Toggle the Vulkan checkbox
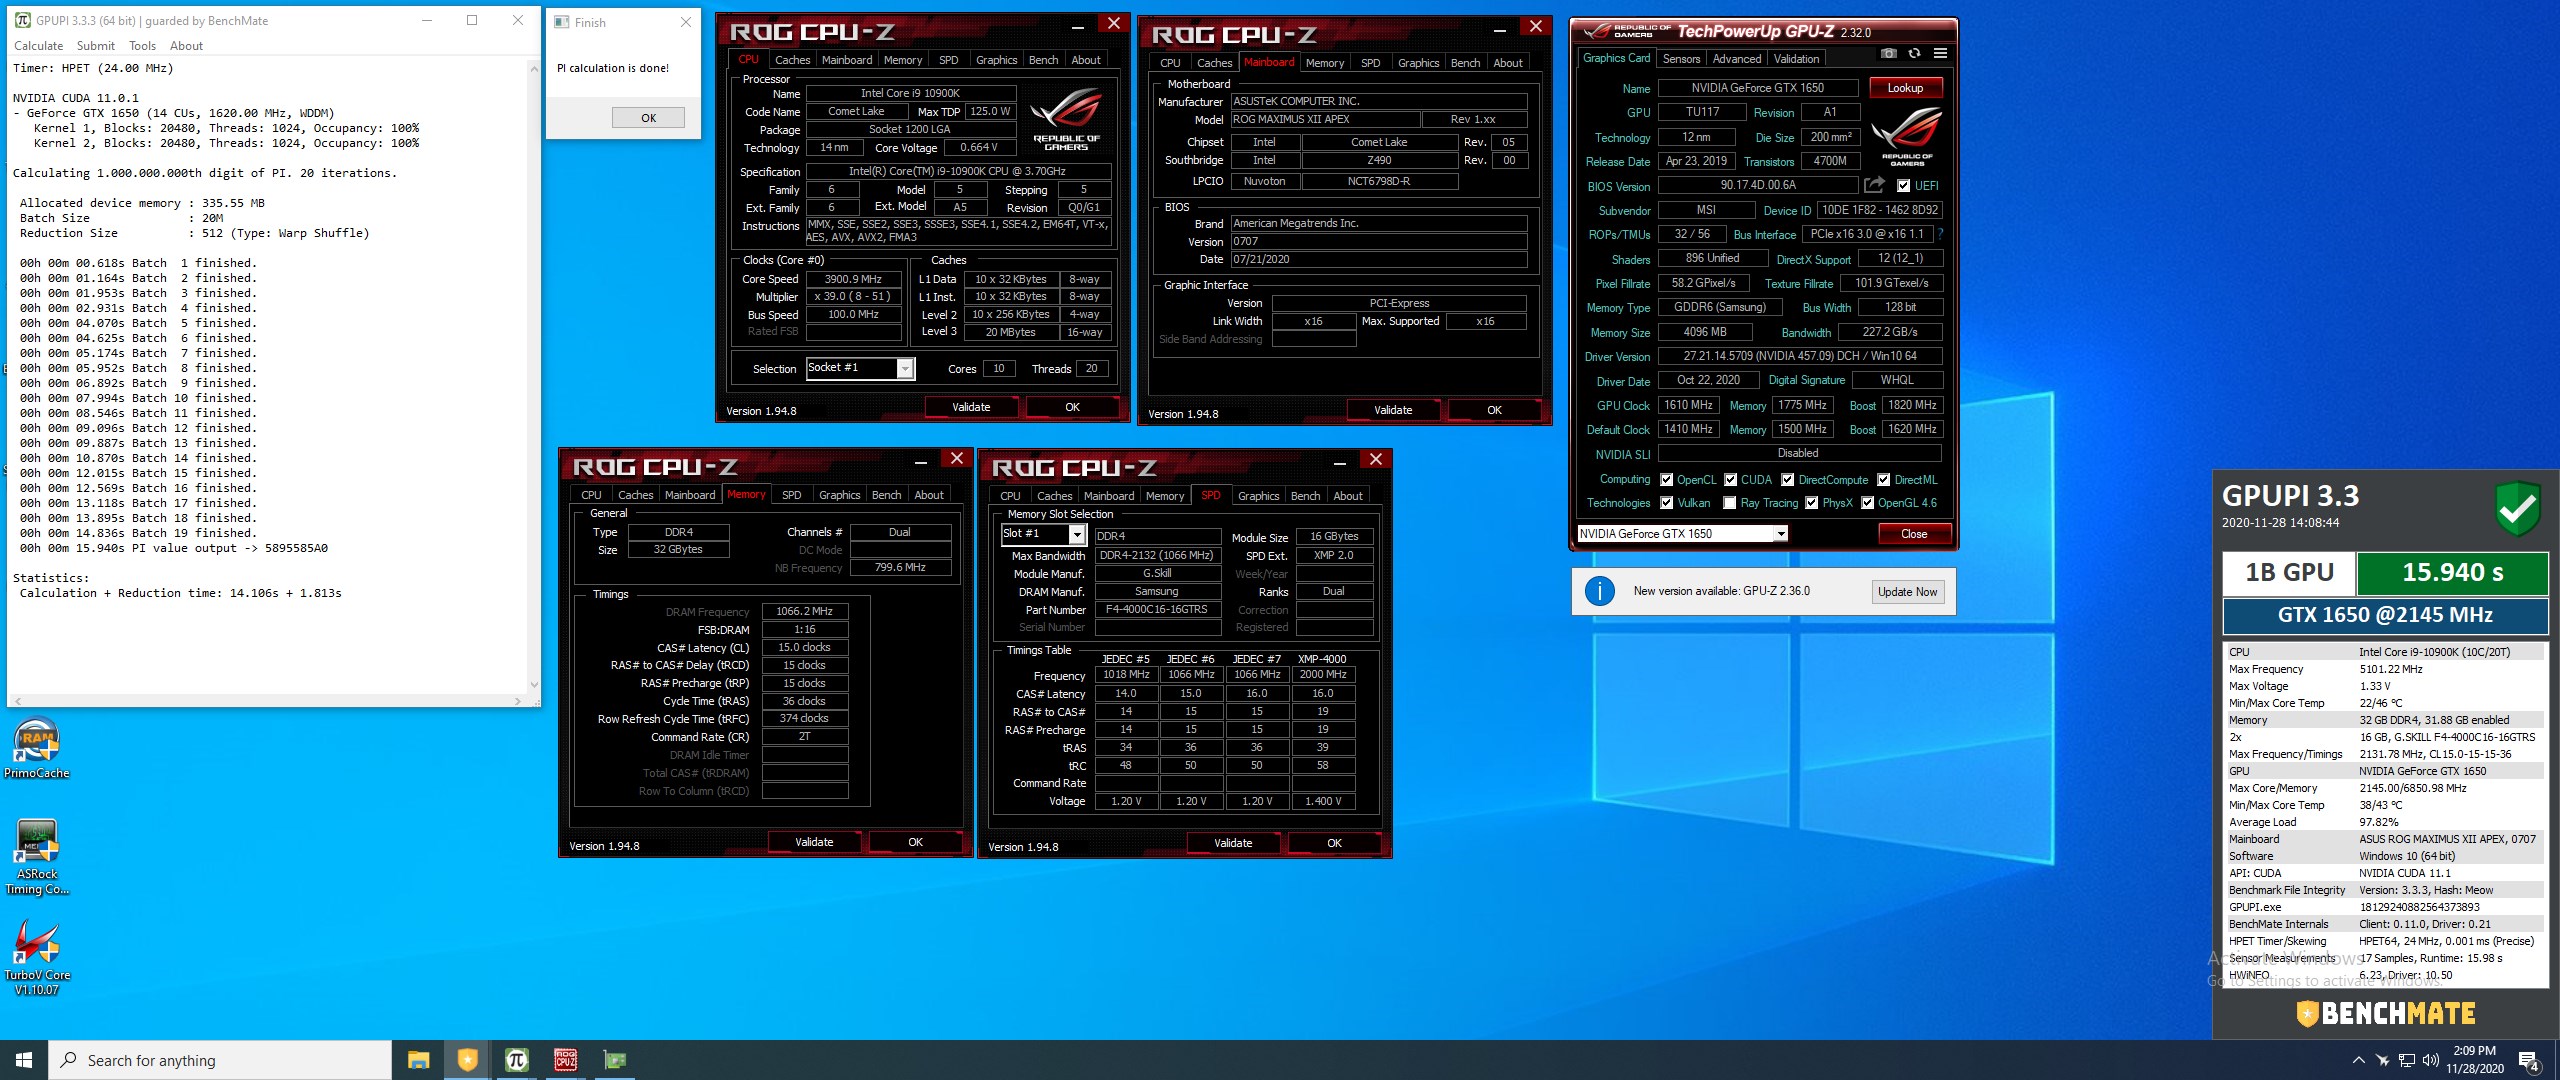Screen dimensions: 2560x1080 1666,503
